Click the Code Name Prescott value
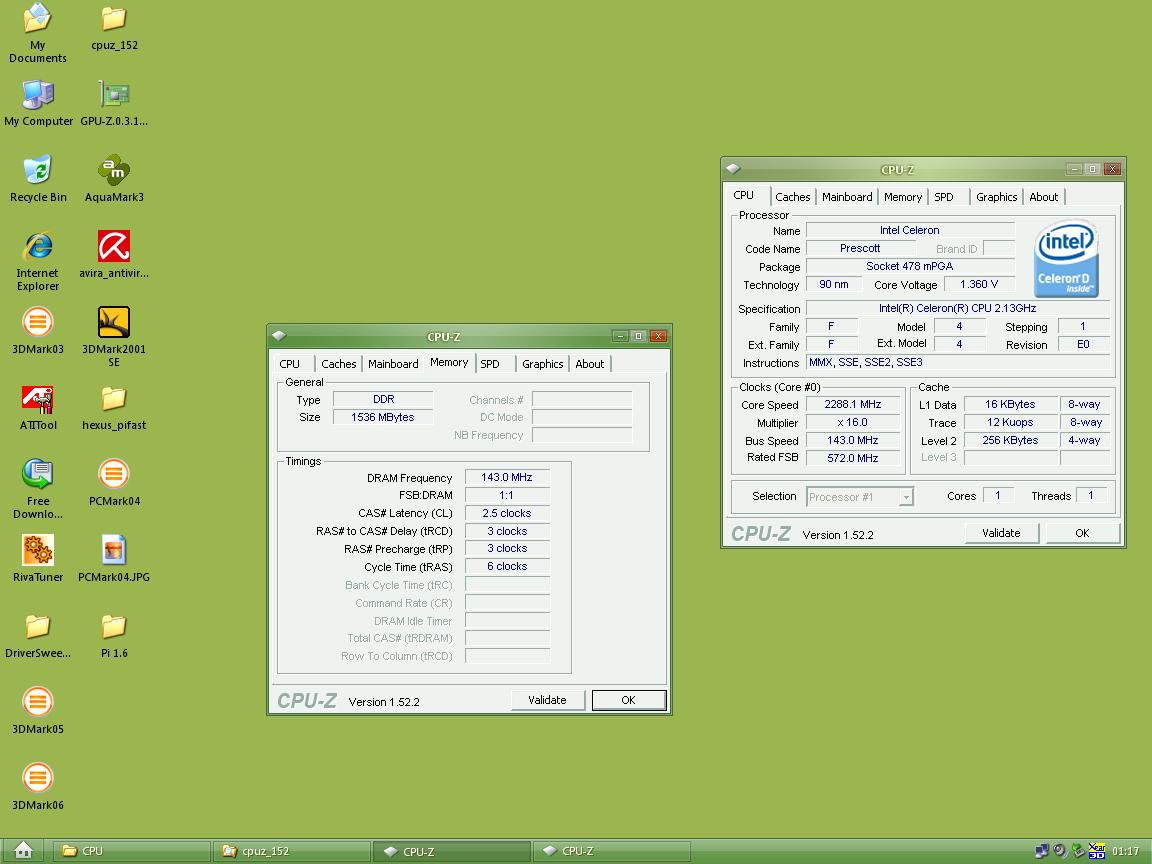Viewport: 1152px width, 864px height. pyautogui.click(x=860, y=248)
